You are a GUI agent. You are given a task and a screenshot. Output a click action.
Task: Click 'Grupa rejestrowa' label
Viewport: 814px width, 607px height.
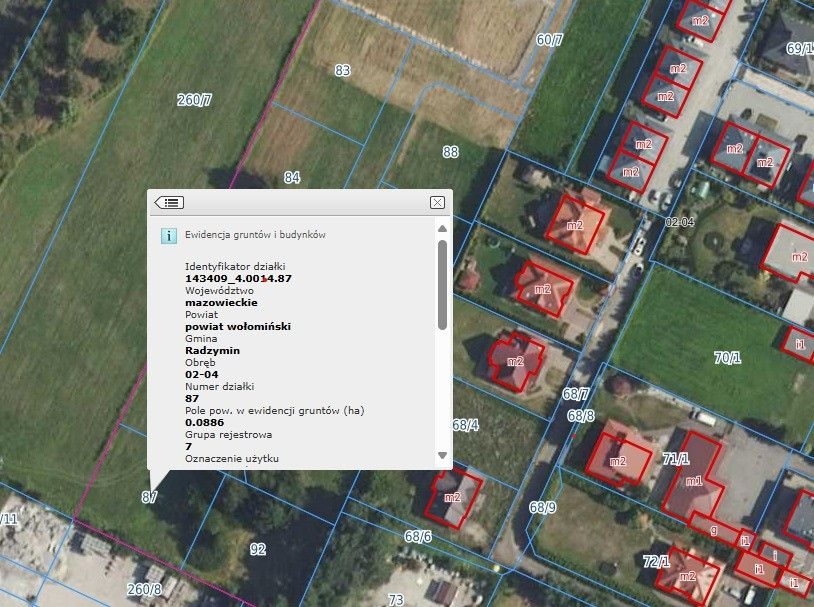[x=228, y=435]
